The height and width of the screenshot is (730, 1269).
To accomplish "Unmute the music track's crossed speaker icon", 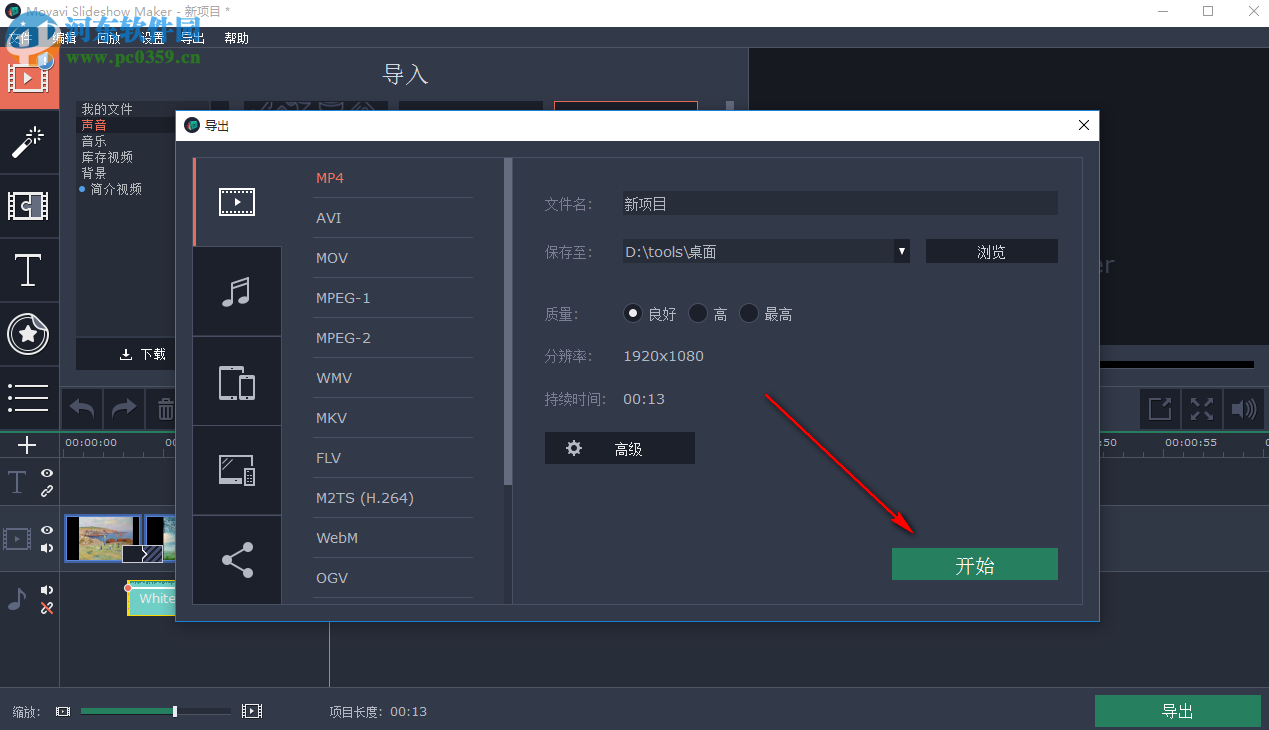I will (46, 608).
